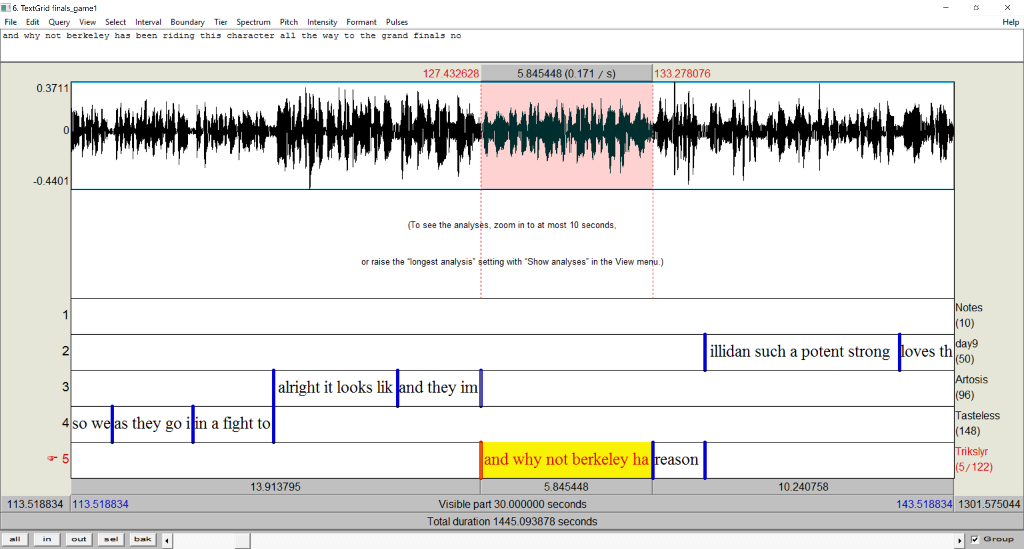Image resolution: width=1024 pixels, height=549 pixels.
Task: Select interval 'alright it looks lik'
Action: (335, 388)
